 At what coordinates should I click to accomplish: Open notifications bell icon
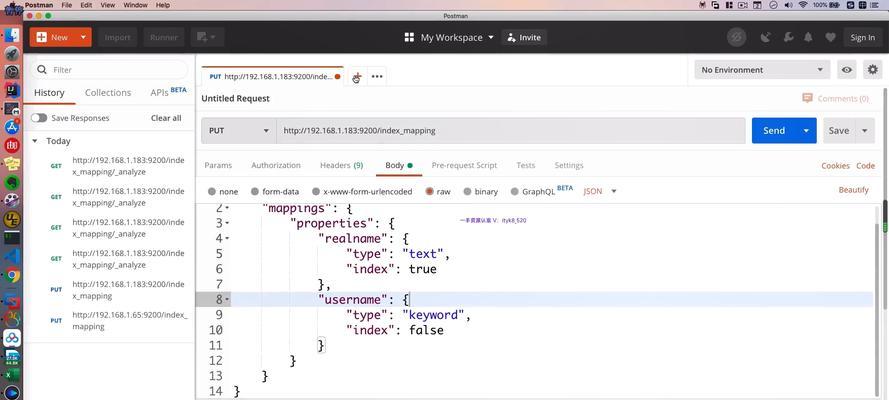pyautogui.click(x=808, y=37)
